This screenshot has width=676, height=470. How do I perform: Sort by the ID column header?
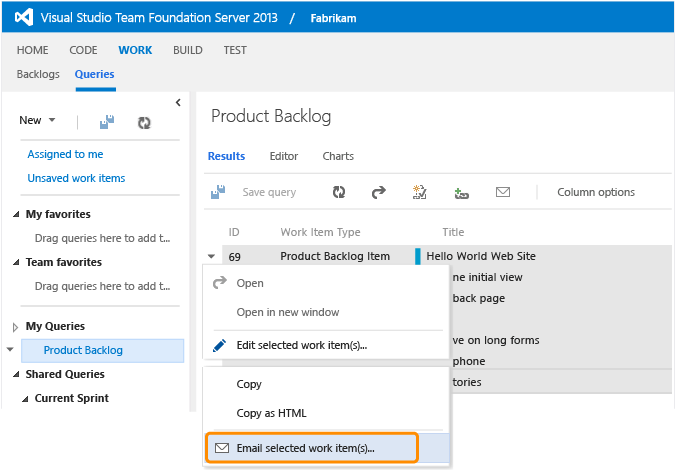(234, 232)
